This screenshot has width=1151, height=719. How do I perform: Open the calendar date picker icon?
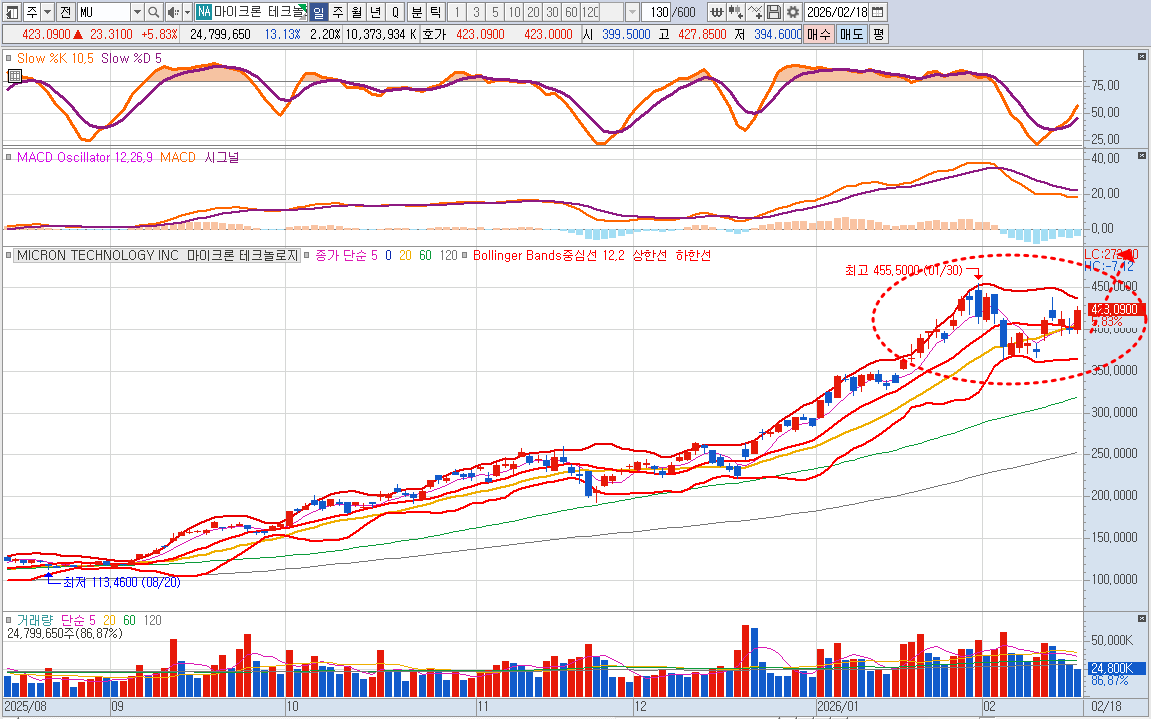point(877,12)
